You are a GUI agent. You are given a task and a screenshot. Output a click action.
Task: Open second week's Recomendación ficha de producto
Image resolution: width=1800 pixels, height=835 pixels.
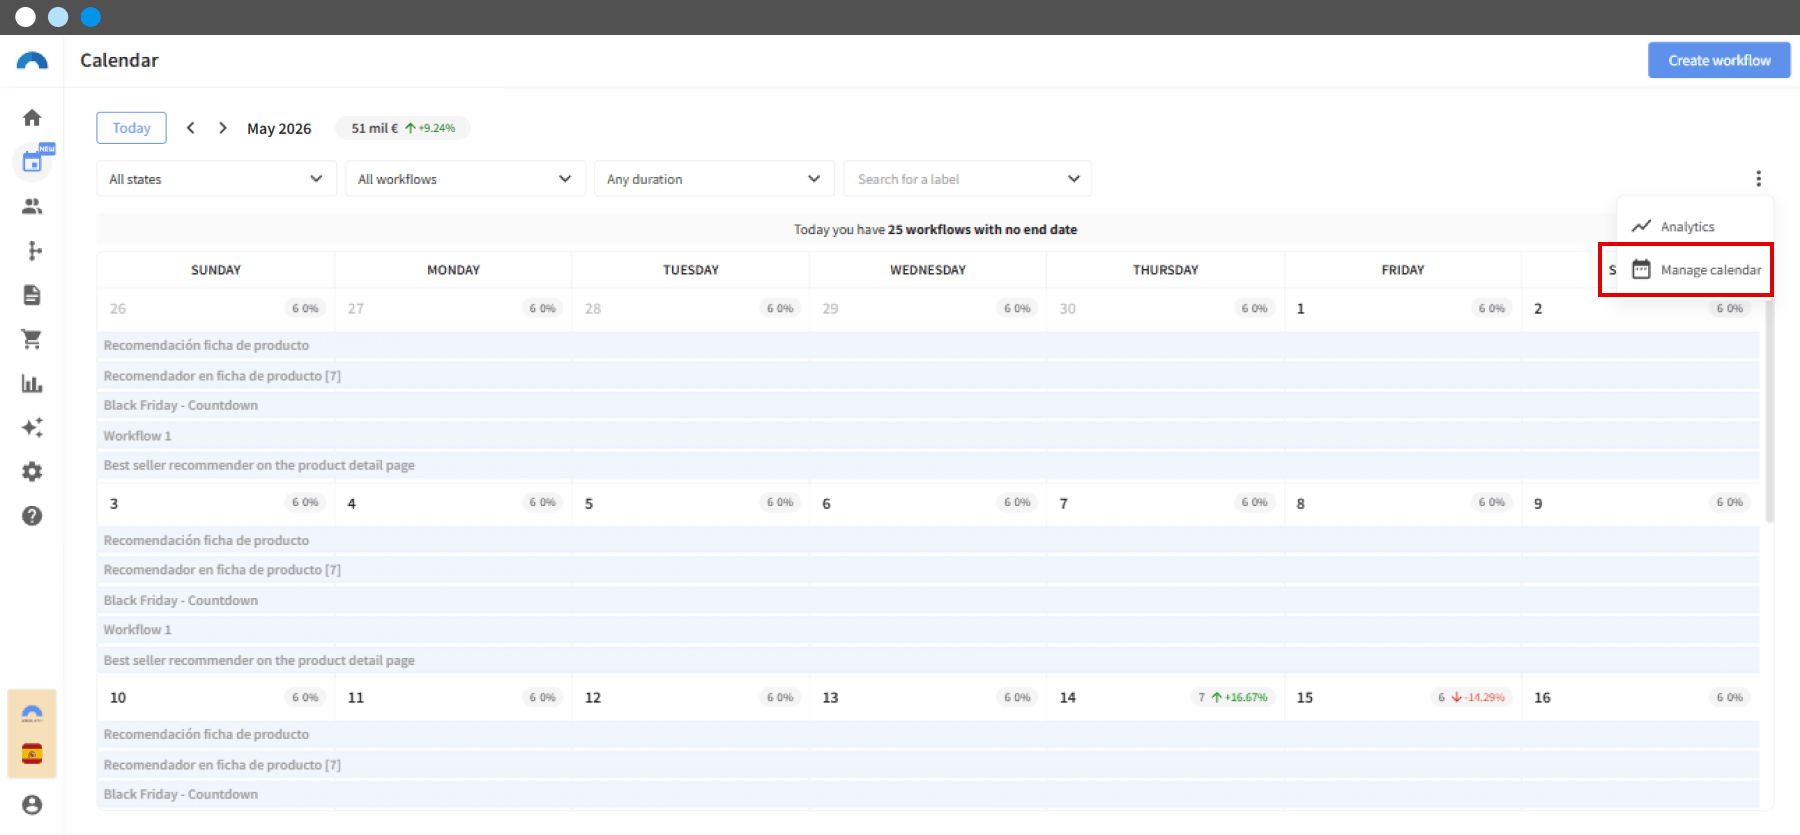pos(929,540)
